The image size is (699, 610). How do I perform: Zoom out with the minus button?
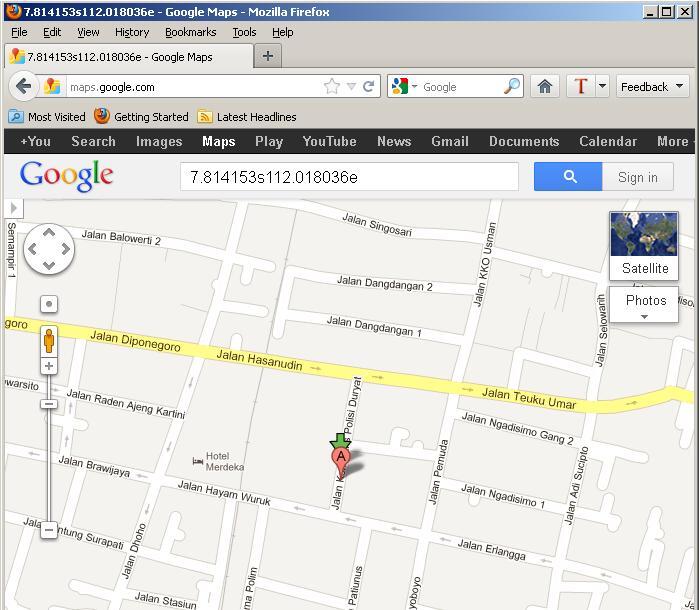49,530
